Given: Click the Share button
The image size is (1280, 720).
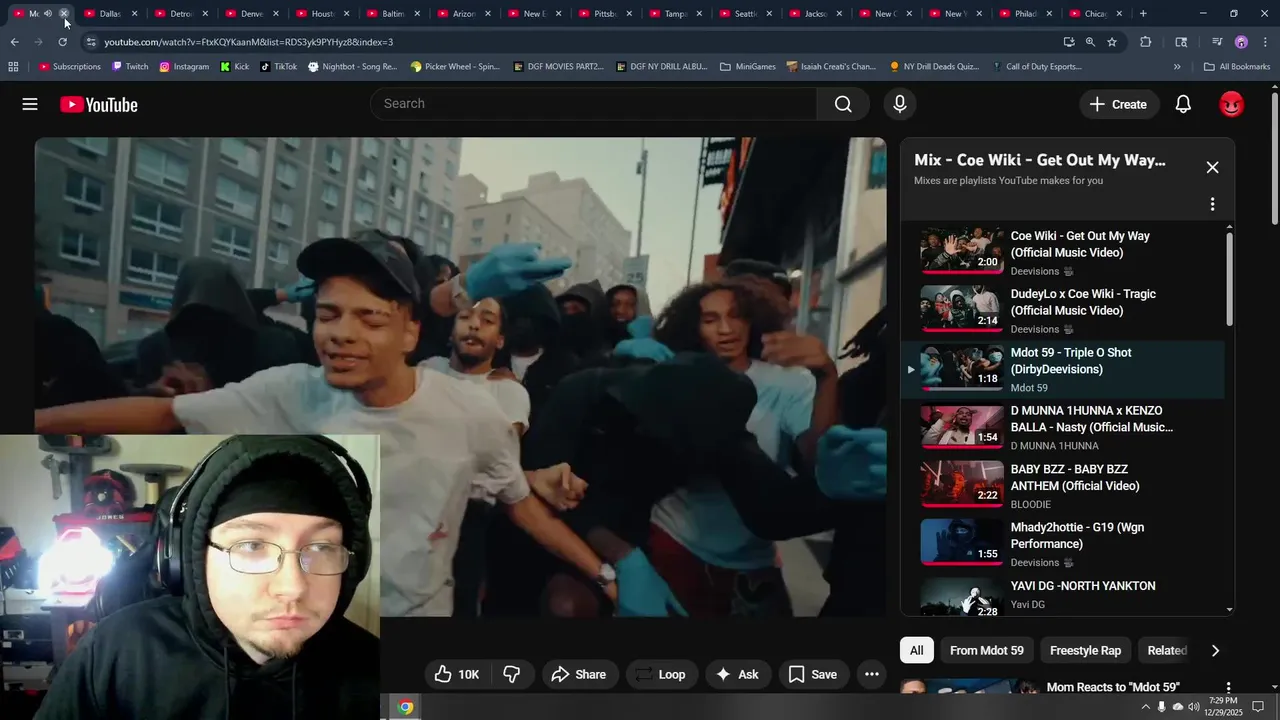Looking at the screenshot, I should (579, 674).
